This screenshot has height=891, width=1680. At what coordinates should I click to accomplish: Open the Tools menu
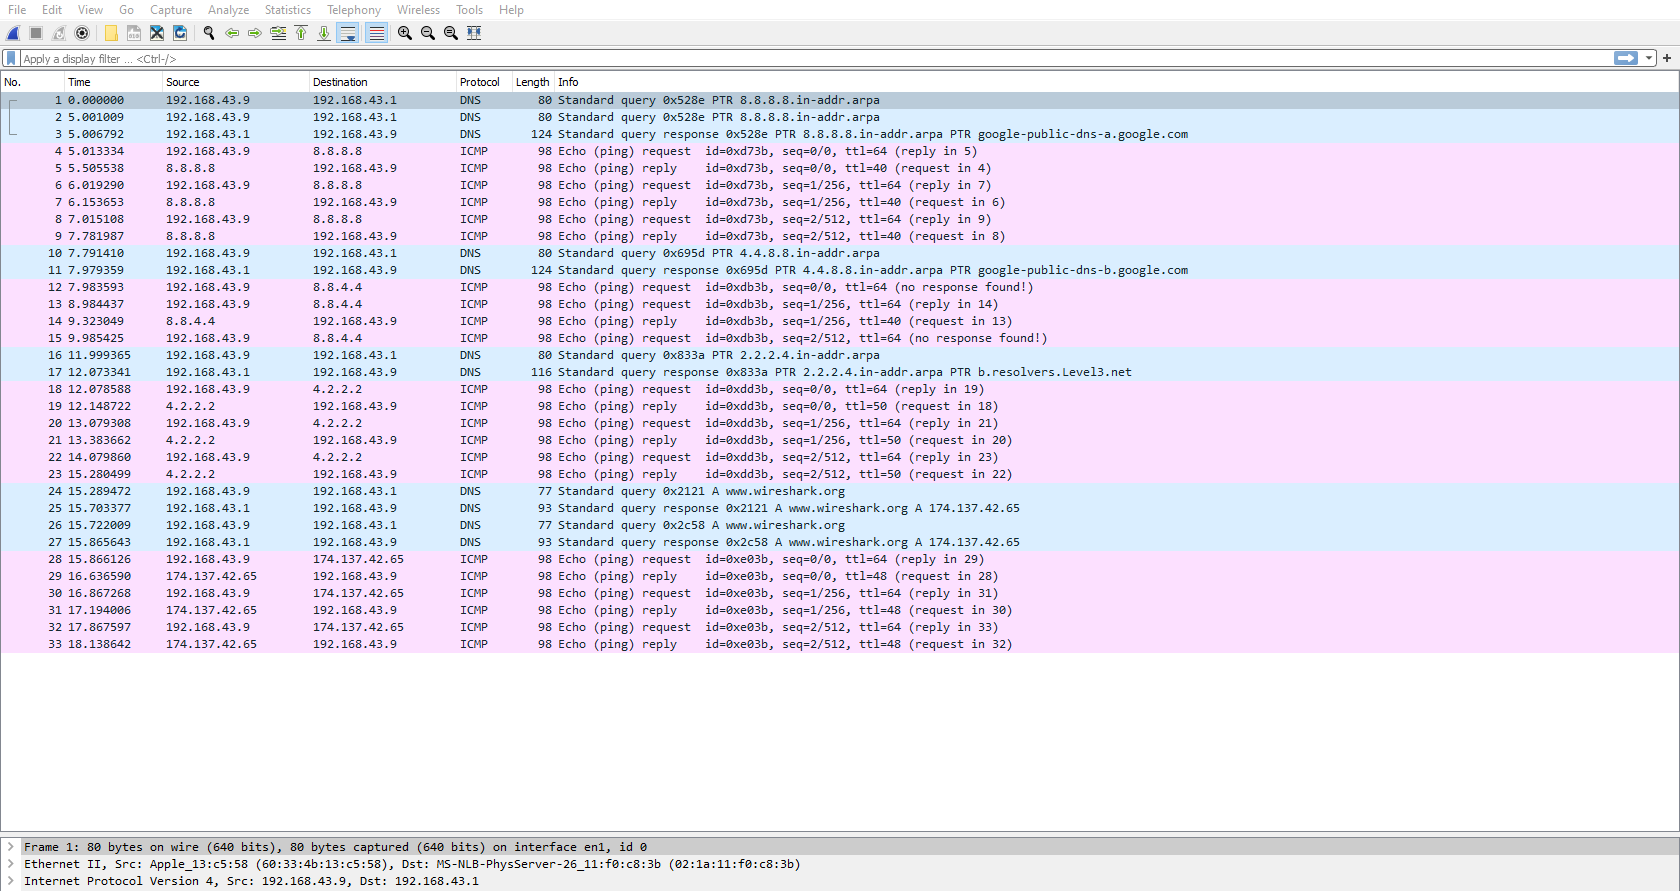[469, 10]
